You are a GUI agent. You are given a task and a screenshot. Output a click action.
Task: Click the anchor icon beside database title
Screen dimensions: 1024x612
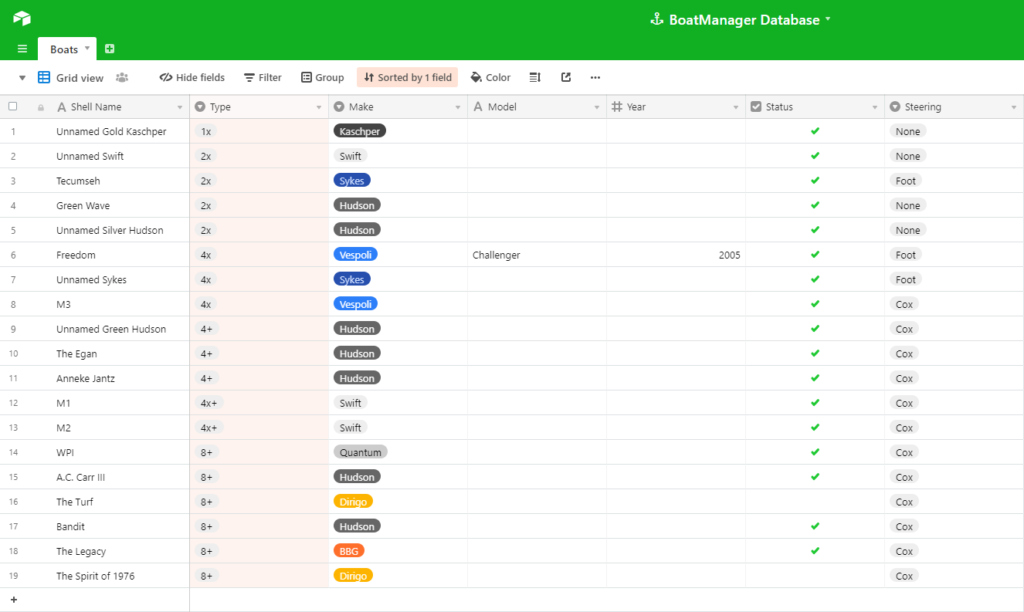tap(656, 19)
